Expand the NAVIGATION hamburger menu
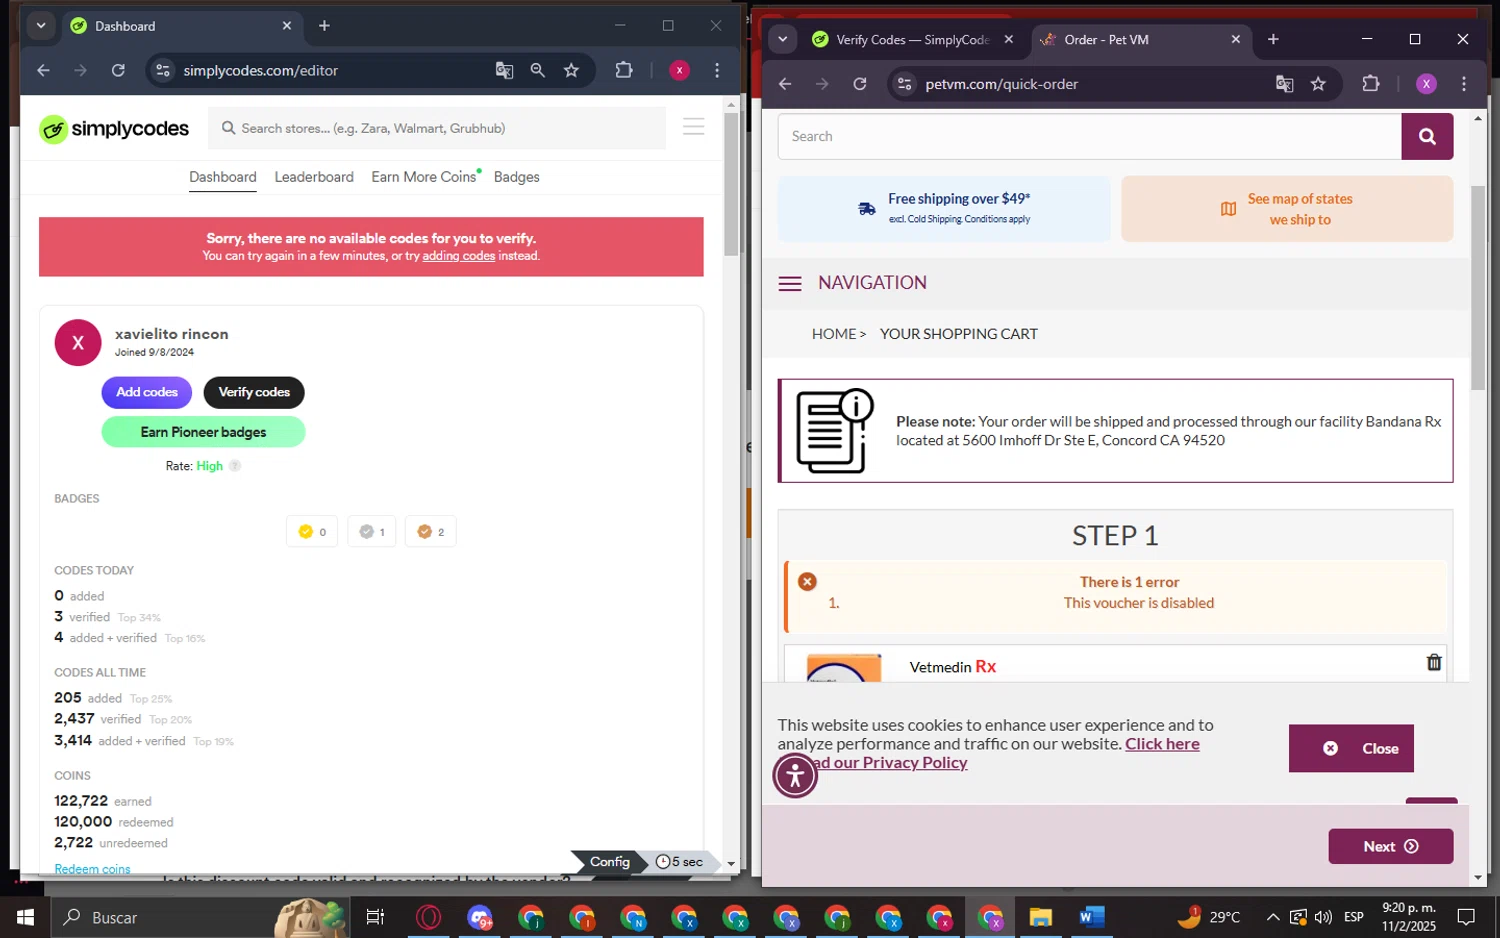 (790, 284)
